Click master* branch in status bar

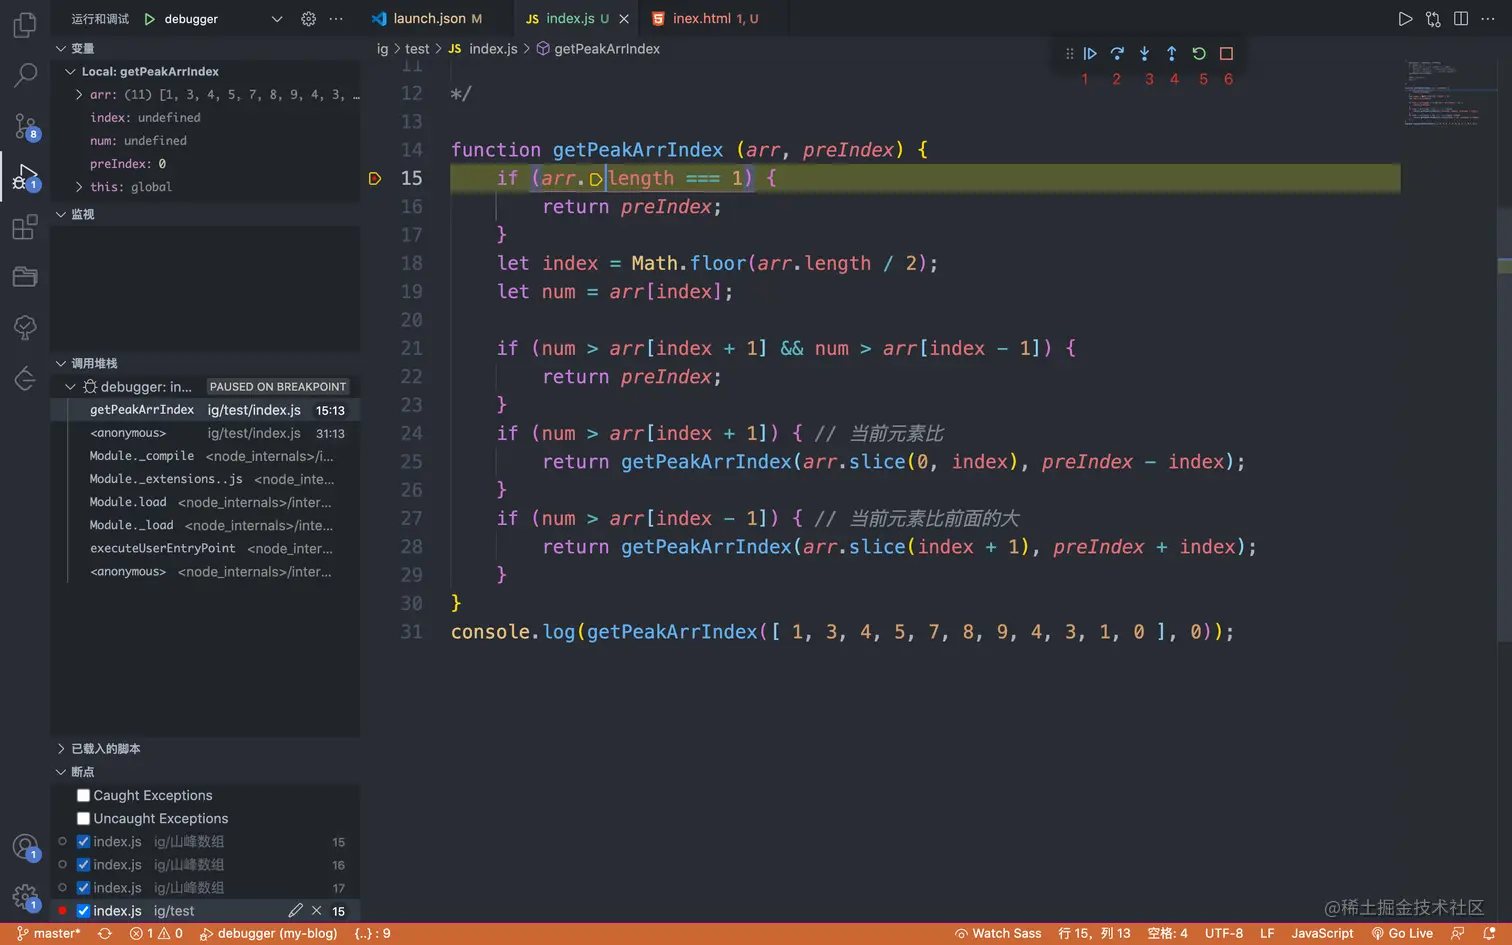(x=49, y=934)
